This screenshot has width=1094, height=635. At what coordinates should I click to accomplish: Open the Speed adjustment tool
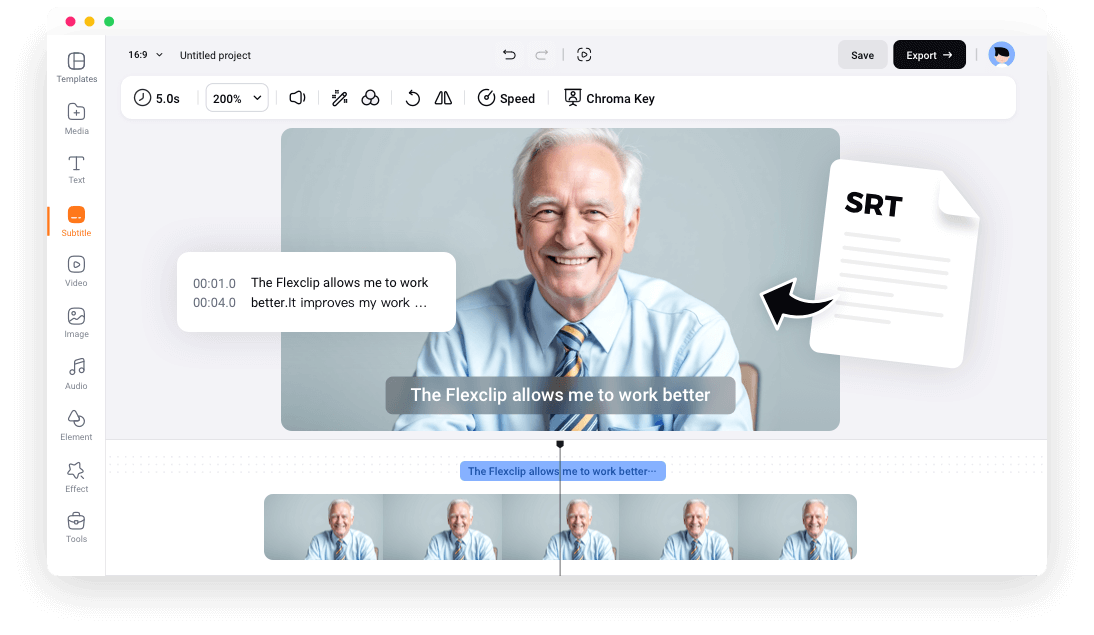(x=507, y=98)
